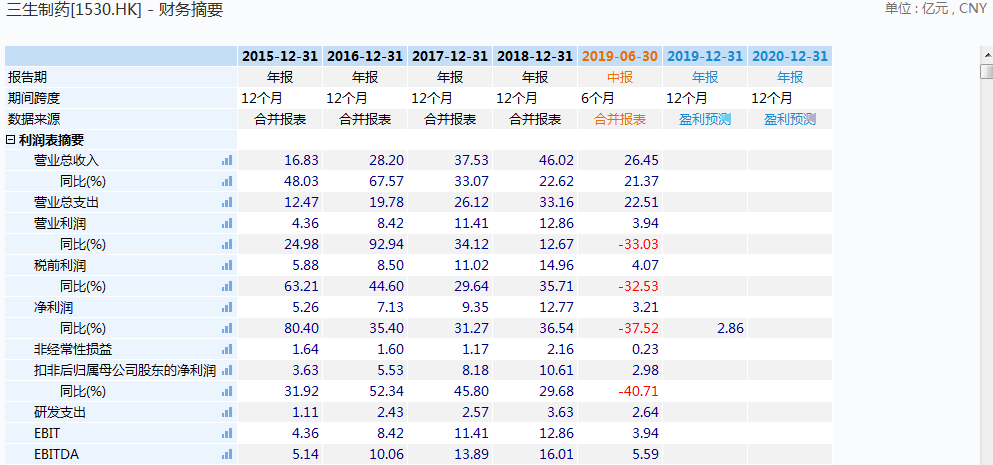The image size is (993, 465).
Task: Select the EBITDA row label
Action: (56, 454)
